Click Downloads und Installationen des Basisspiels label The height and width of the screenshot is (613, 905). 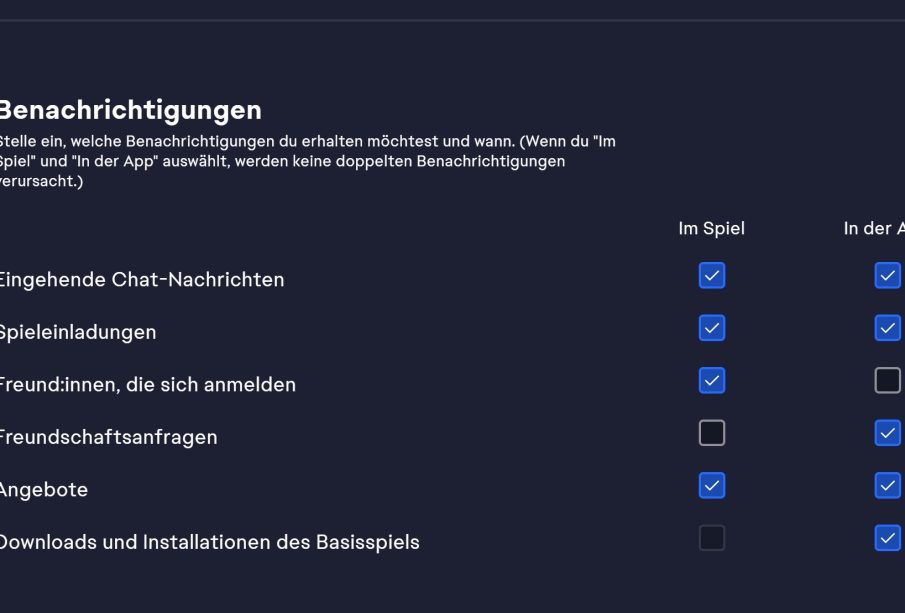208,542
